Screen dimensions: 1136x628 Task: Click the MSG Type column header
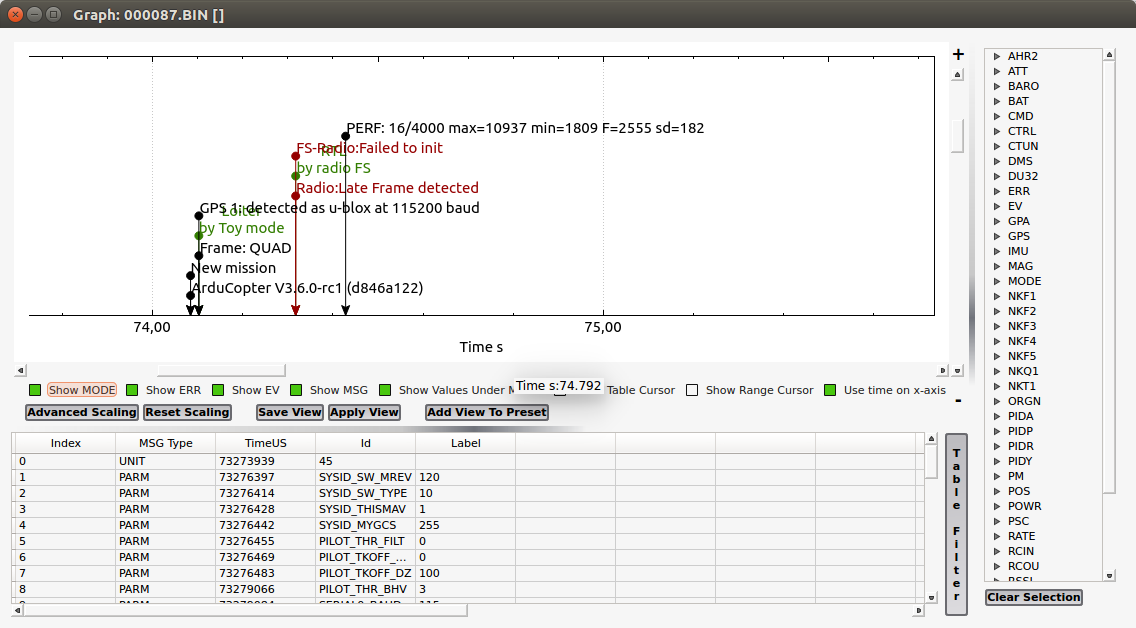[x=165, y=443]
